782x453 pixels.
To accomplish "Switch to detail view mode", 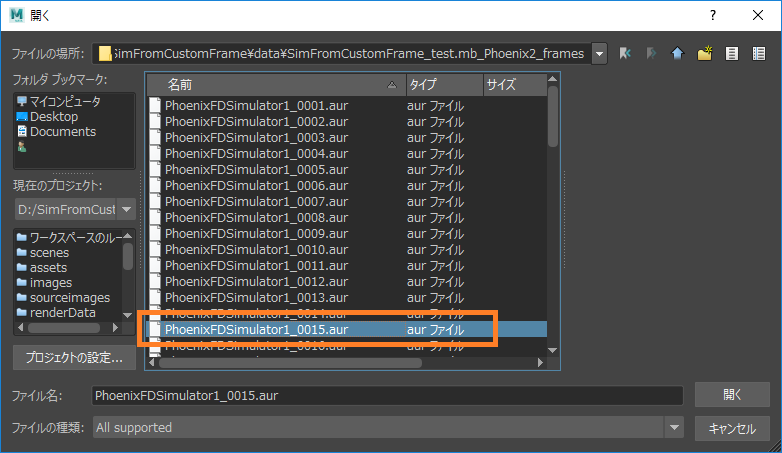I will pyautogui.click(x=759, y=53).
